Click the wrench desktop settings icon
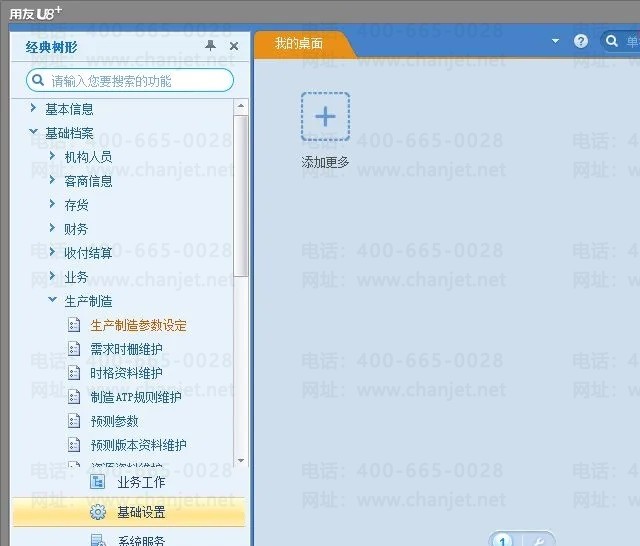This screenshot has height=546, width=640. 539,541
